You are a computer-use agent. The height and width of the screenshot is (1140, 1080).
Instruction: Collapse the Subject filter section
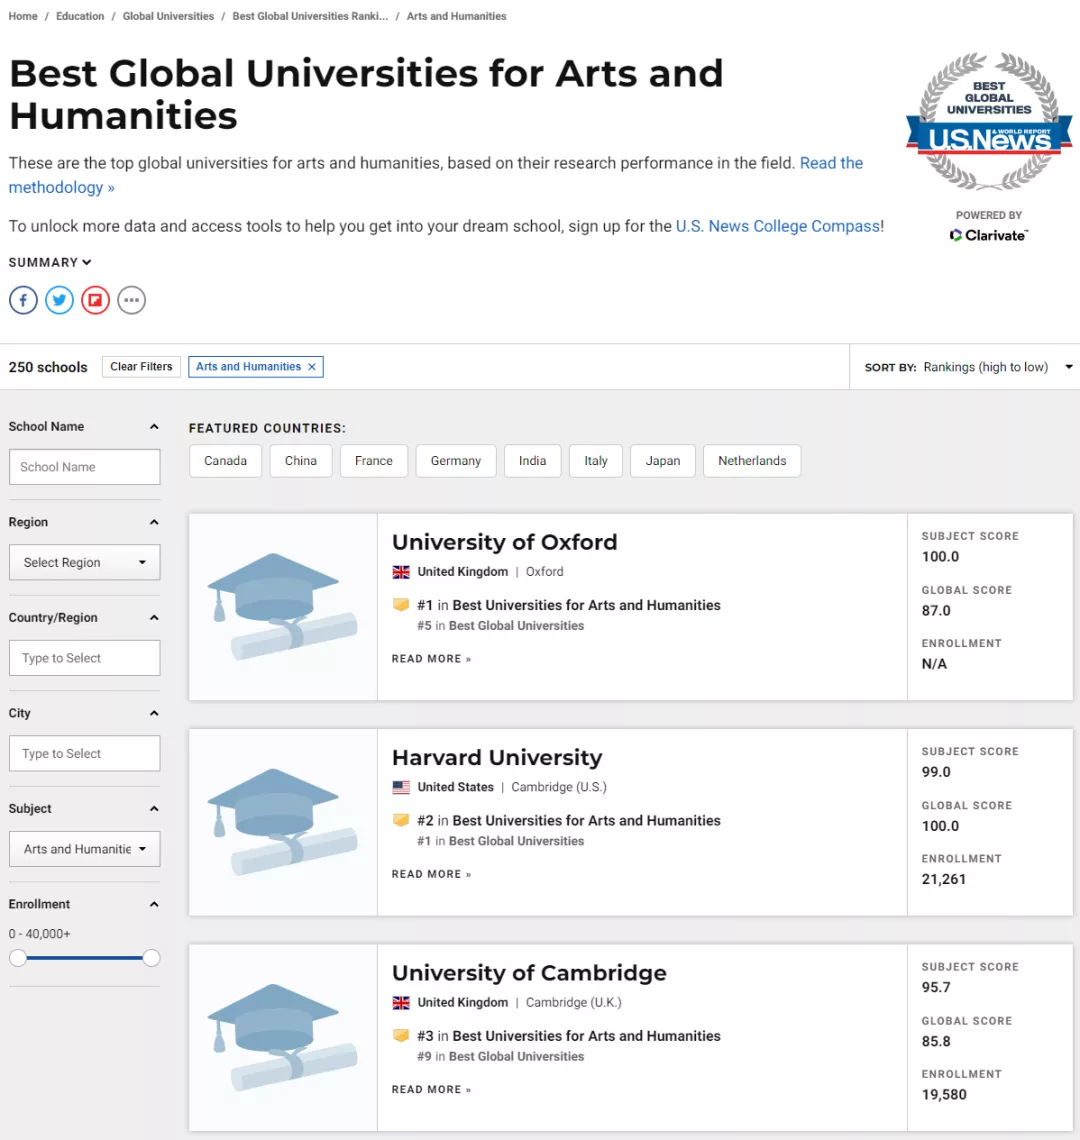pos(154,808)
